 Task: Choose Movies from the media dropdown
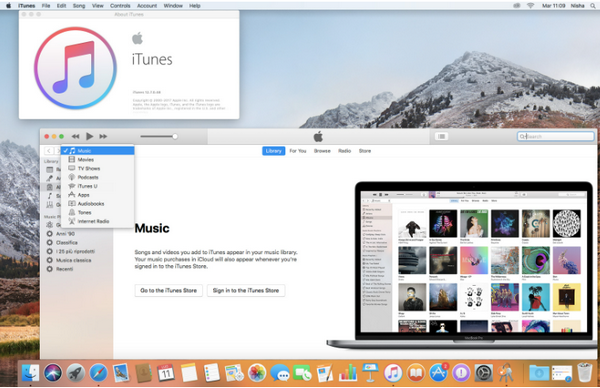tap(98, 160)
